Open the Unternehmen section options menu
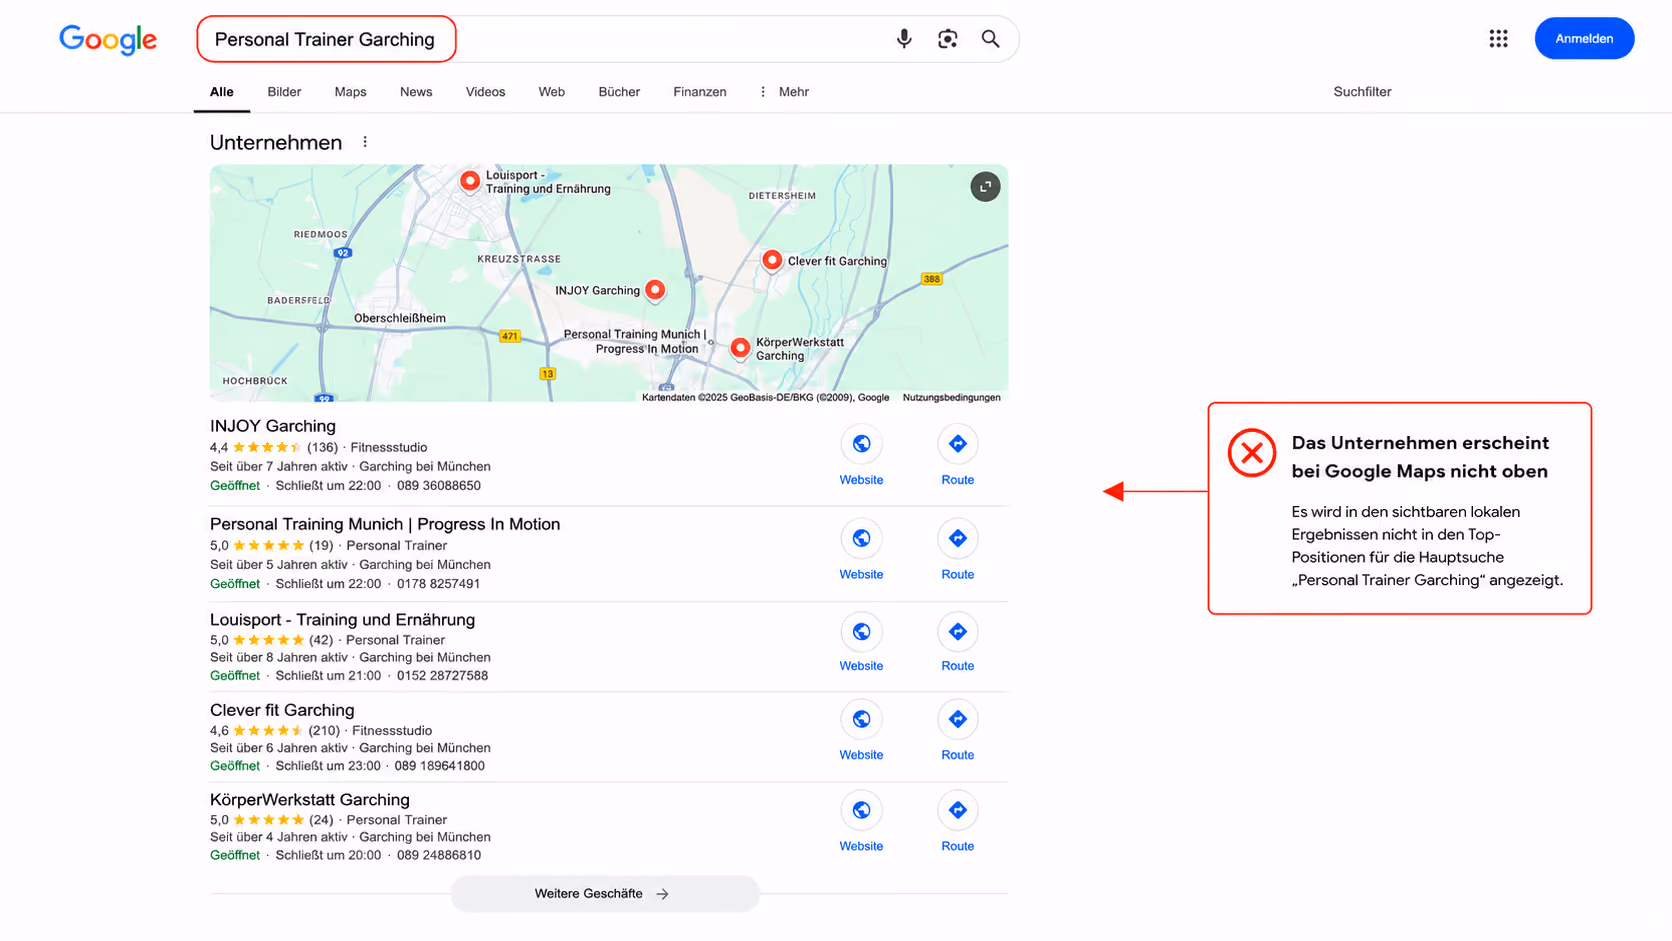Viewport: 1672px width, 941px height. click(x=365, y=142)
